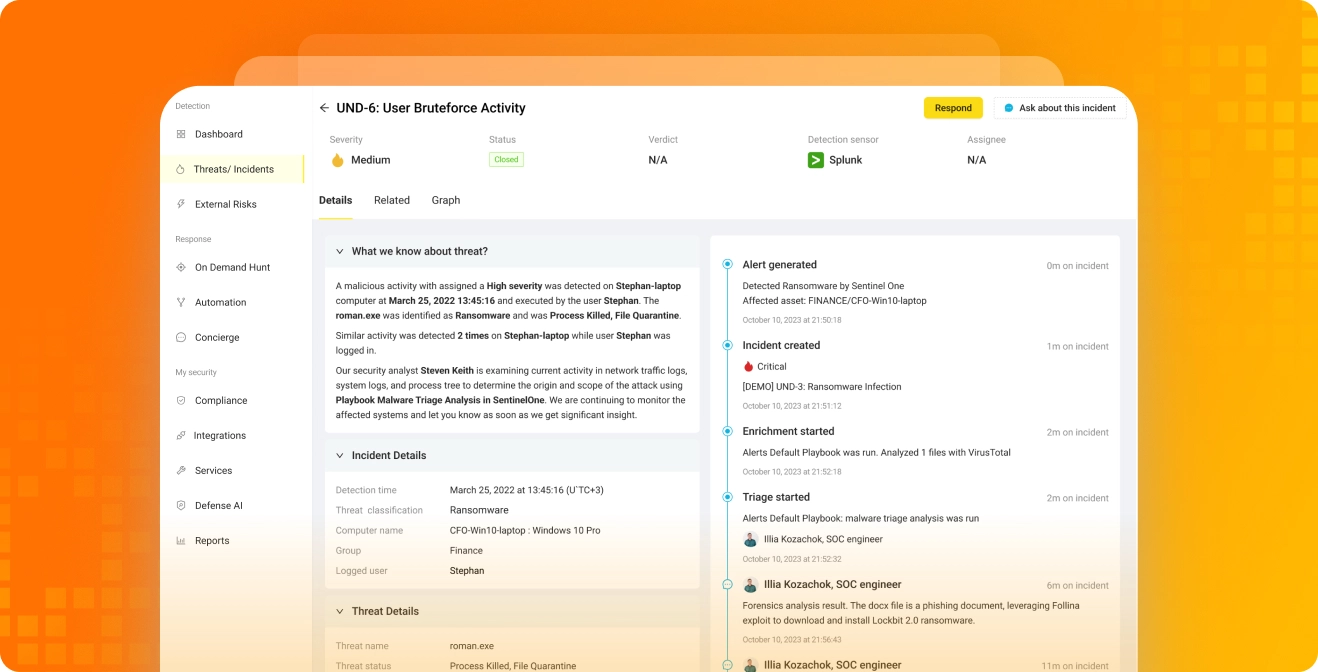Viewport: 1318px width, 672px height.
Task: Click the incident title 'UND-6: User Bruteforce Activity'
Action: click(431, 108)
